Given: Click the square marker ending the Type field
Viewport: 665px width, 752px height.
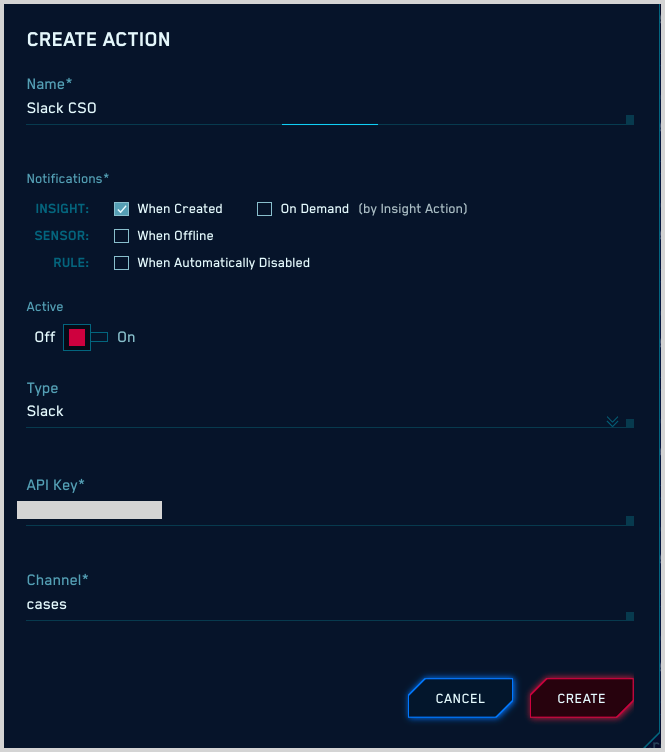Looking at the screenshot, I should point(629,423).
